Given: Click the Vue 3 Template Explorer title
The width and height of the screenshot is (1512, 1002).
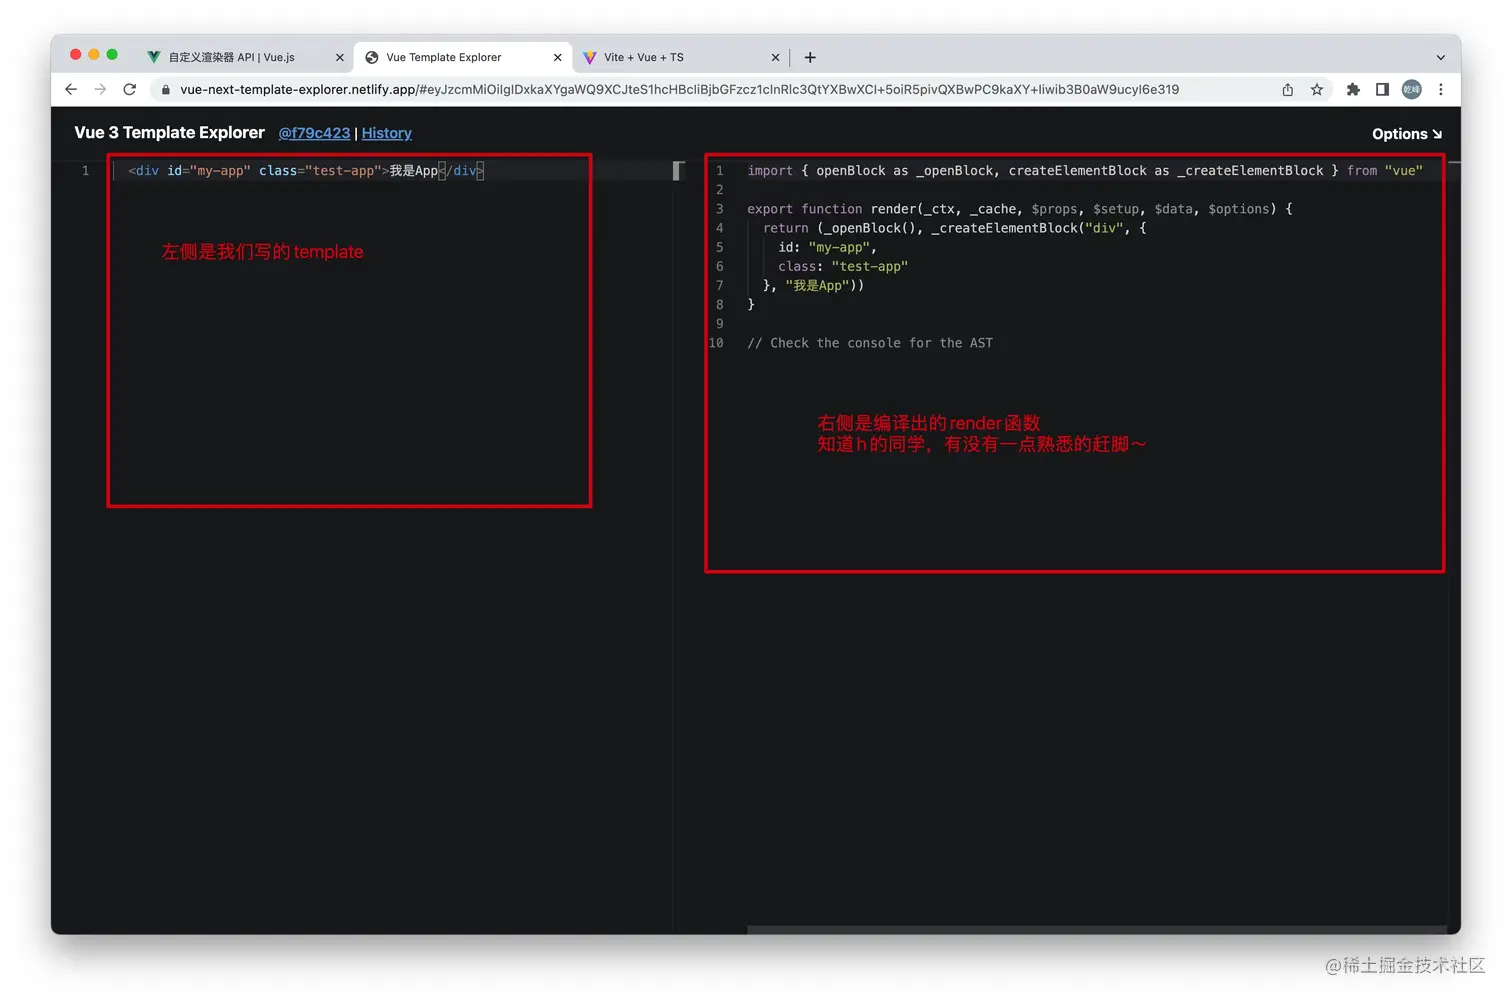Looking at the screenshot, I should [x=169, y=133].
